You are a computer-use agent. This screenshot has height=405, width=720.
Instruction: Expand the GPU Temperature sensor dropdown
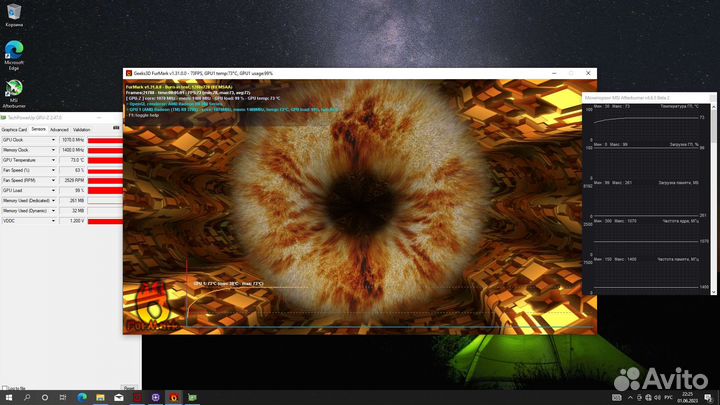coord(56,160)
